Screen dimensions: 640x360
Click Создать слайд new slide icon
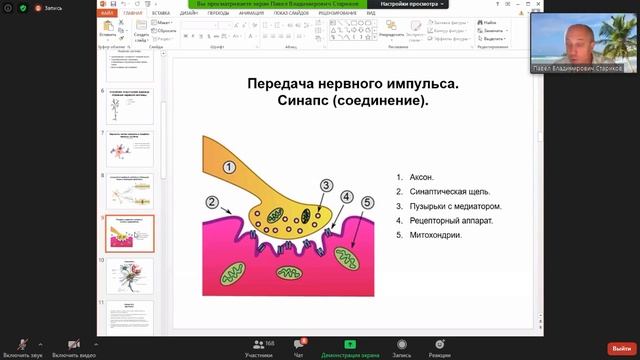[x=141, y=26]
